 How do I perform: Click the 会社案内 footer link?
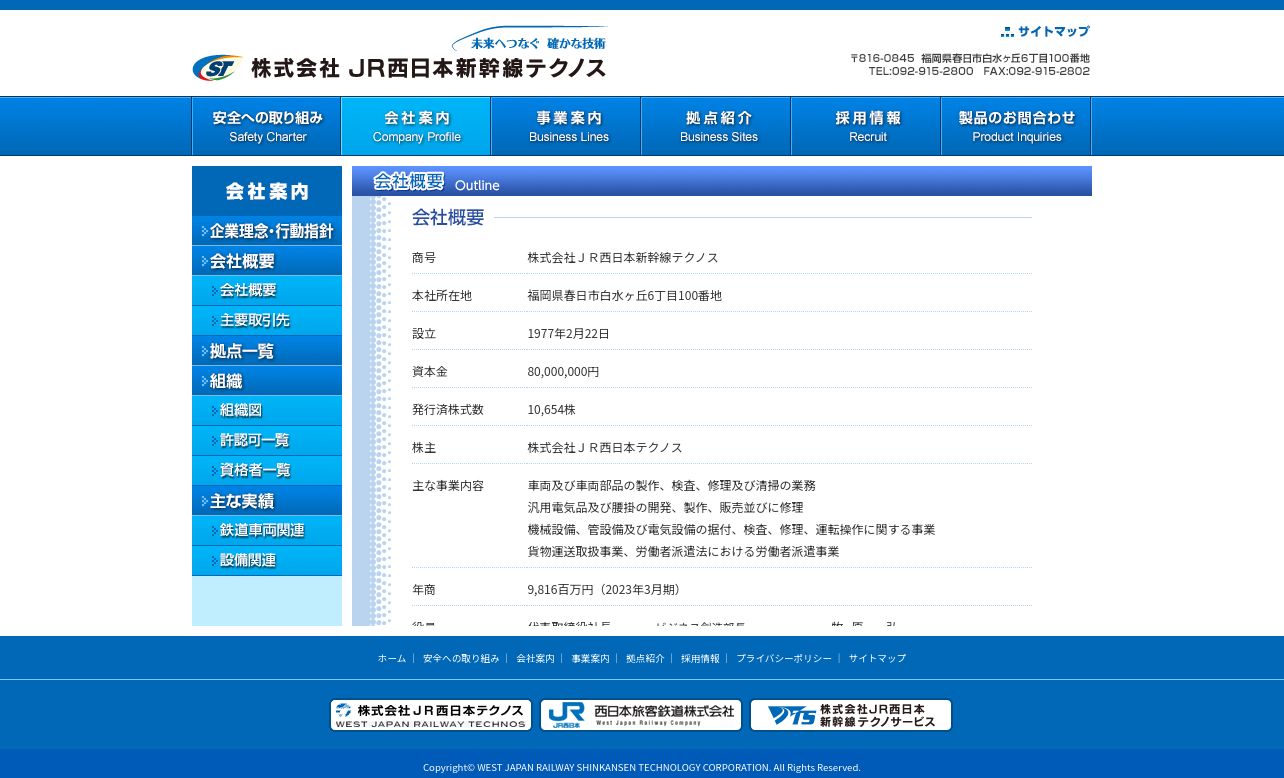tap(535, 658)
